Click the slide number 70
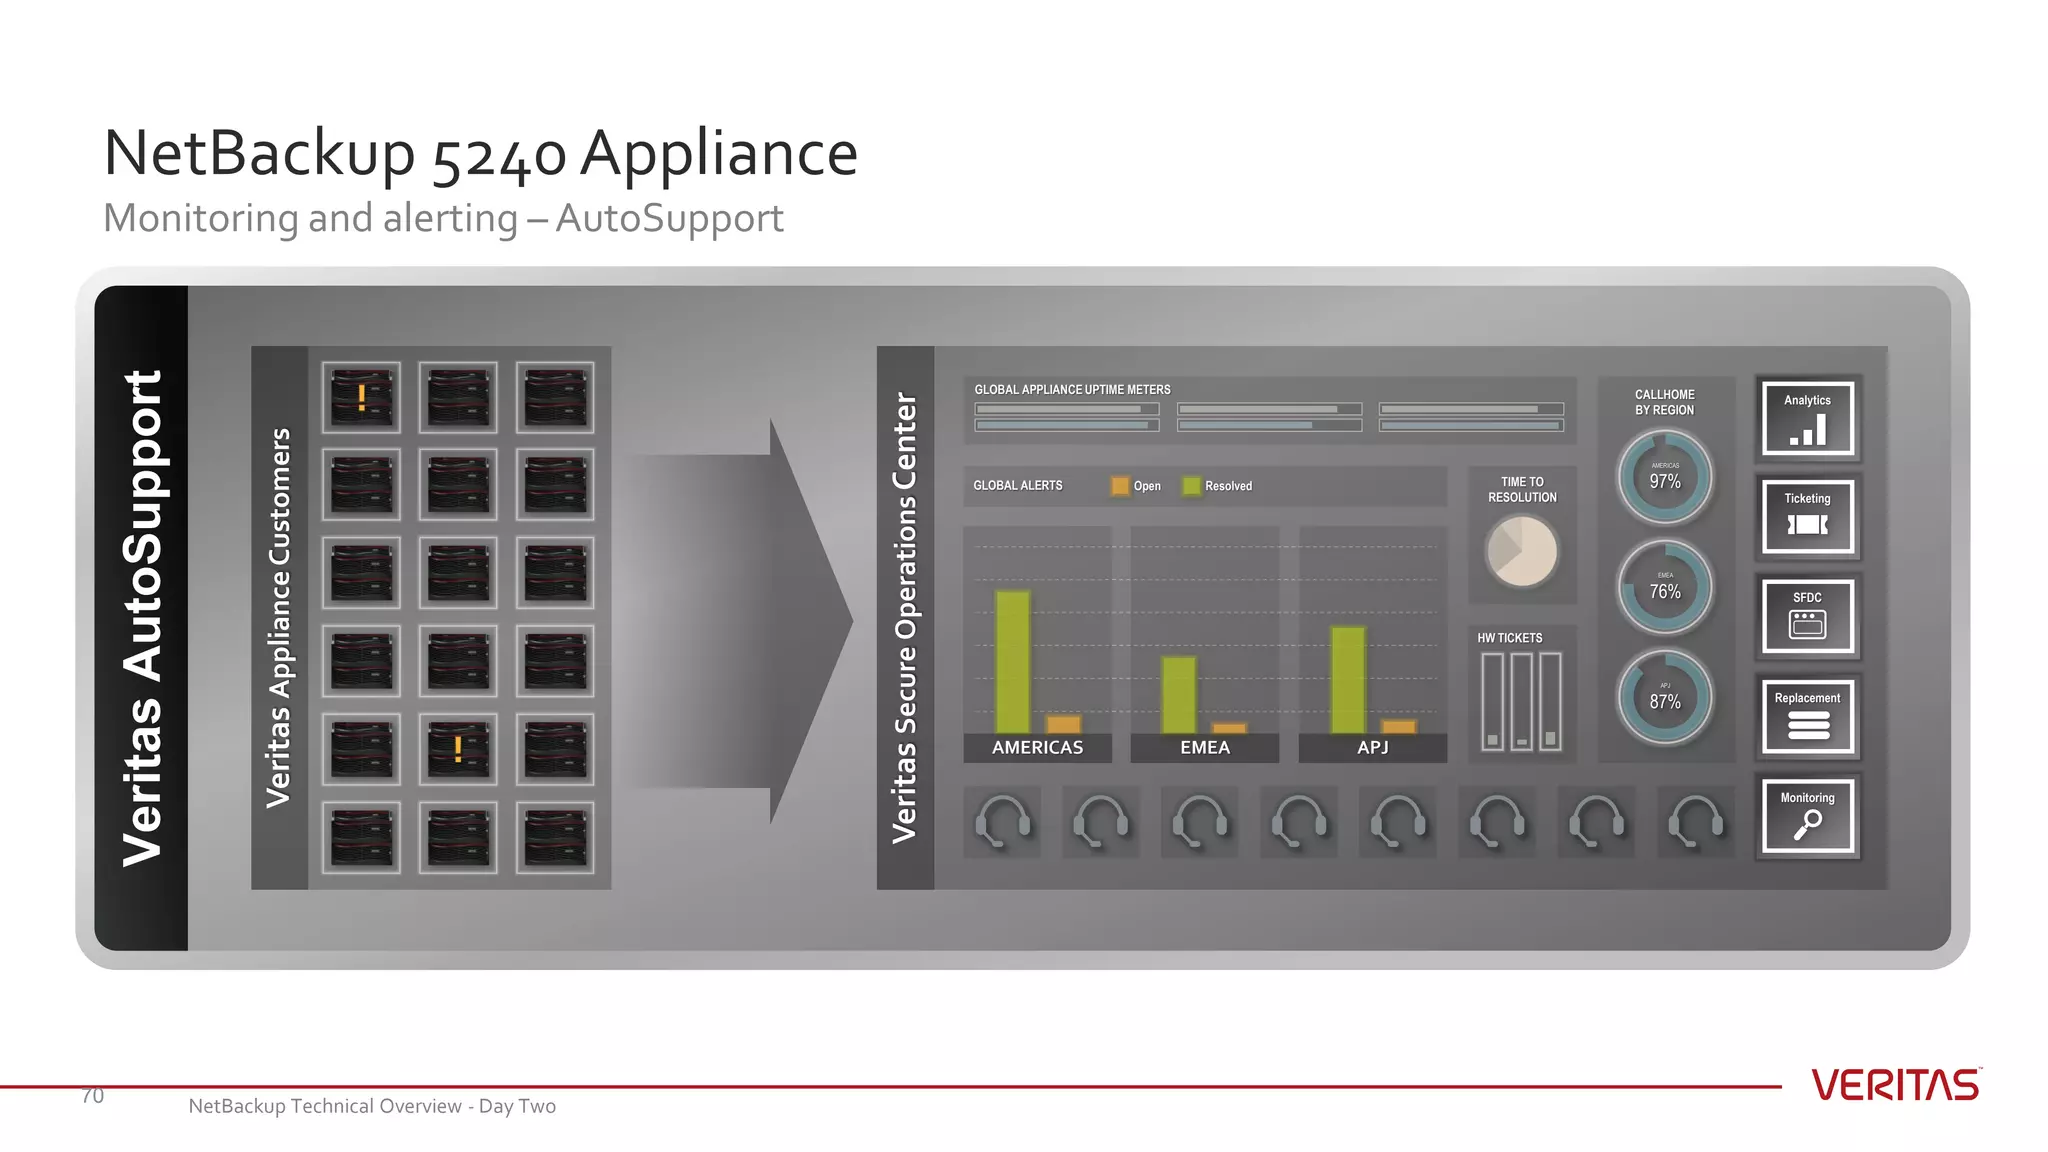 click(93, 1097)
